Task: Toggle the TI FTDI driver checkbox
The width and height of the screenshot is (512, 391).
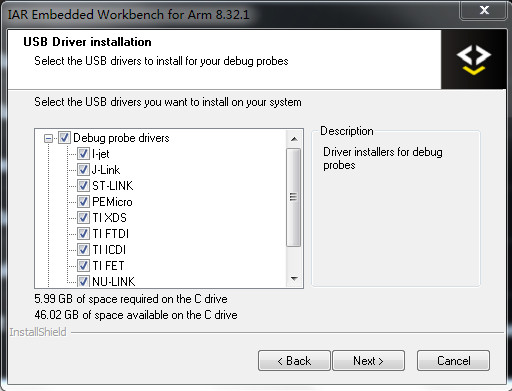Action: (83, 234)
